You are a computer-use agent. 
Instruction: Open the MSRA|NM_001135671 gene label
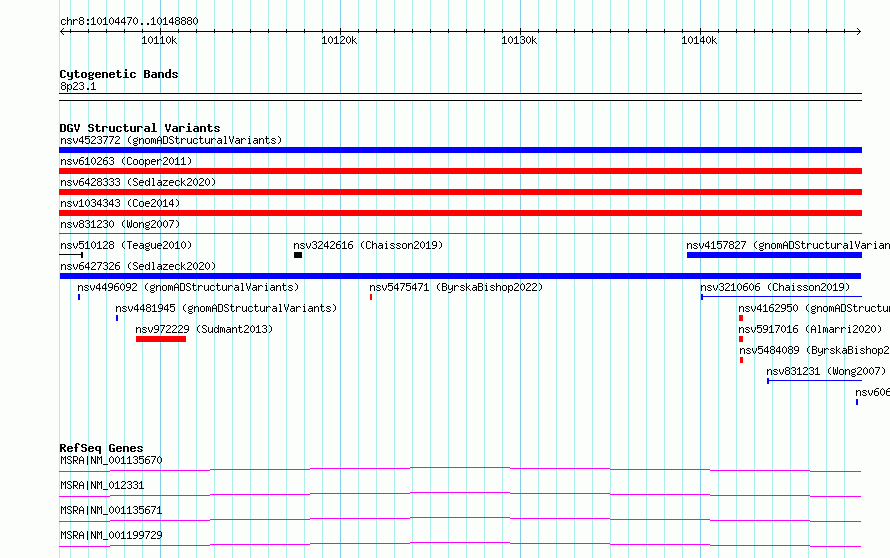pos(111,510)
